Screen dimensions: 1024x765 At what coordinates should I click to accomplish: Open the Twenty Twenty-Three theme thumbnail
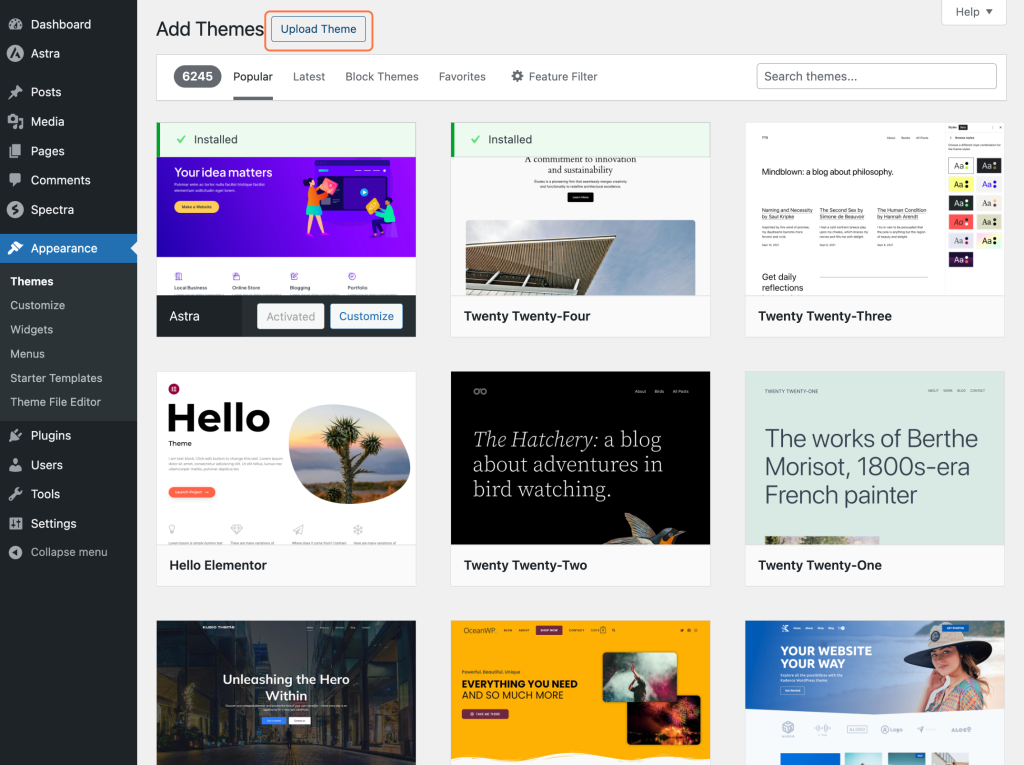[874, 209]
